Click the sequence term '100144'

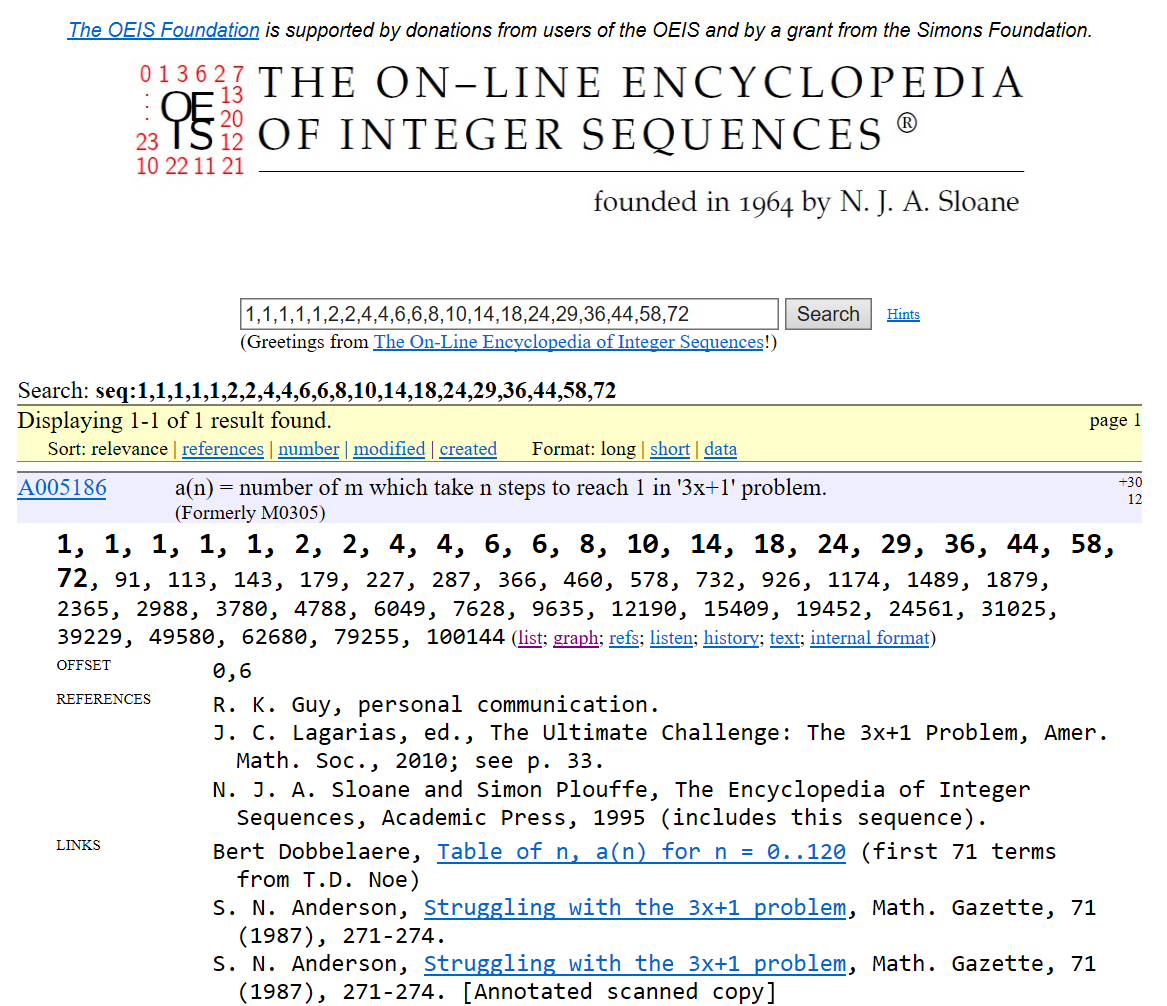coord(465,637)
